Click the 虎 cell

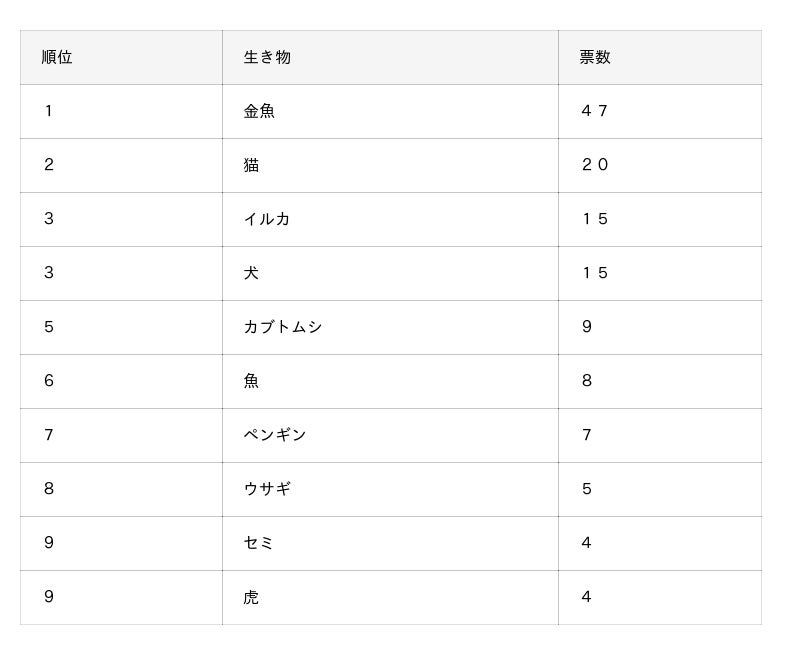(x=251, y=597)
